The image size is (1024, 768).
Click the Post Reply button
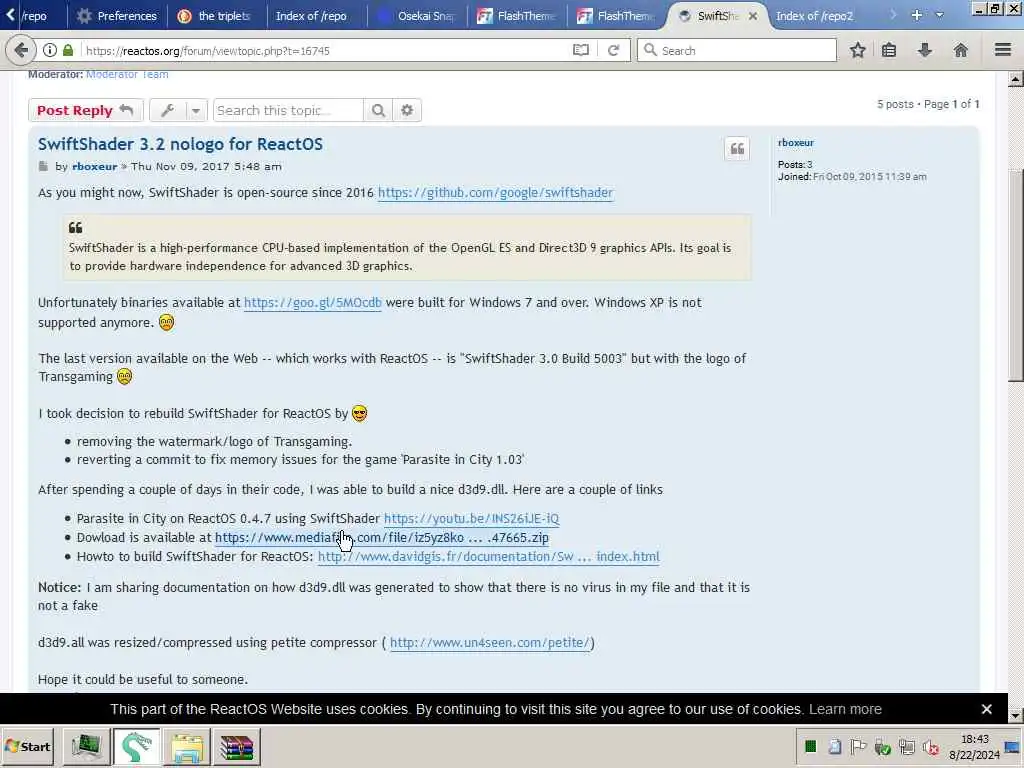tap(86, 110)
